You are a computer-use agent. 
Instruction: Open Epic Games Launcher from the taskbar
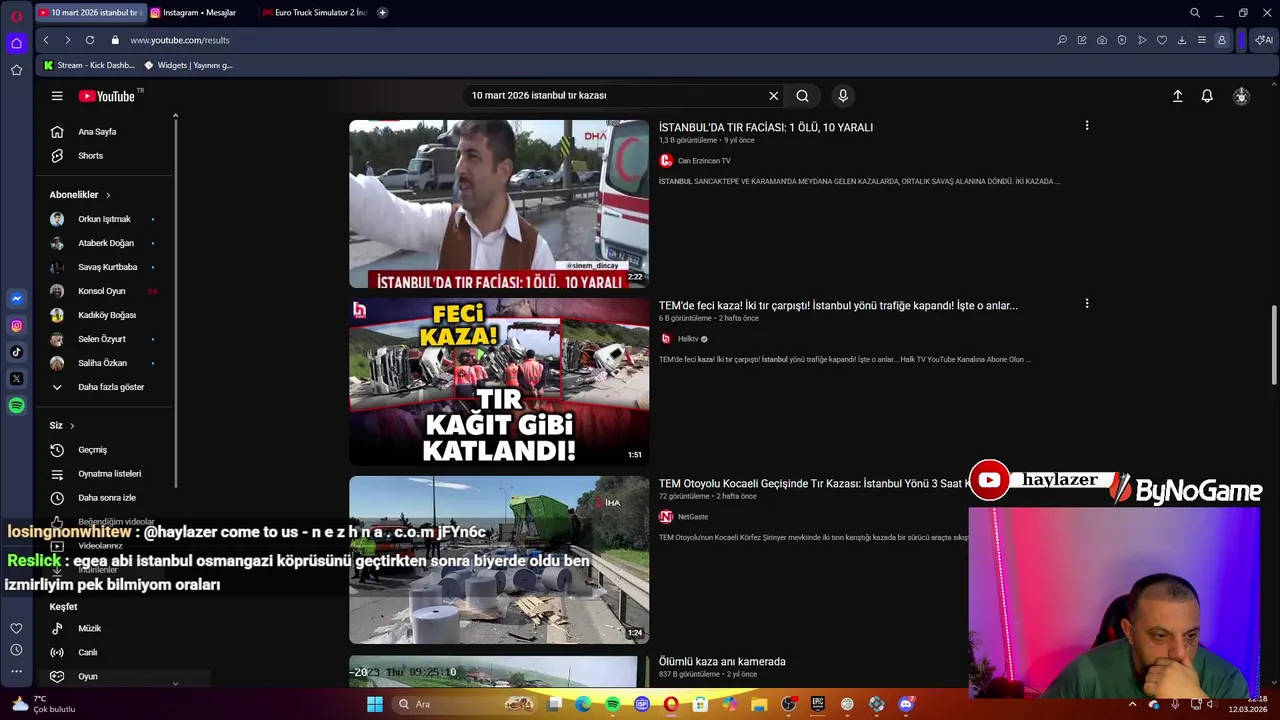click(x=817, y=704)
